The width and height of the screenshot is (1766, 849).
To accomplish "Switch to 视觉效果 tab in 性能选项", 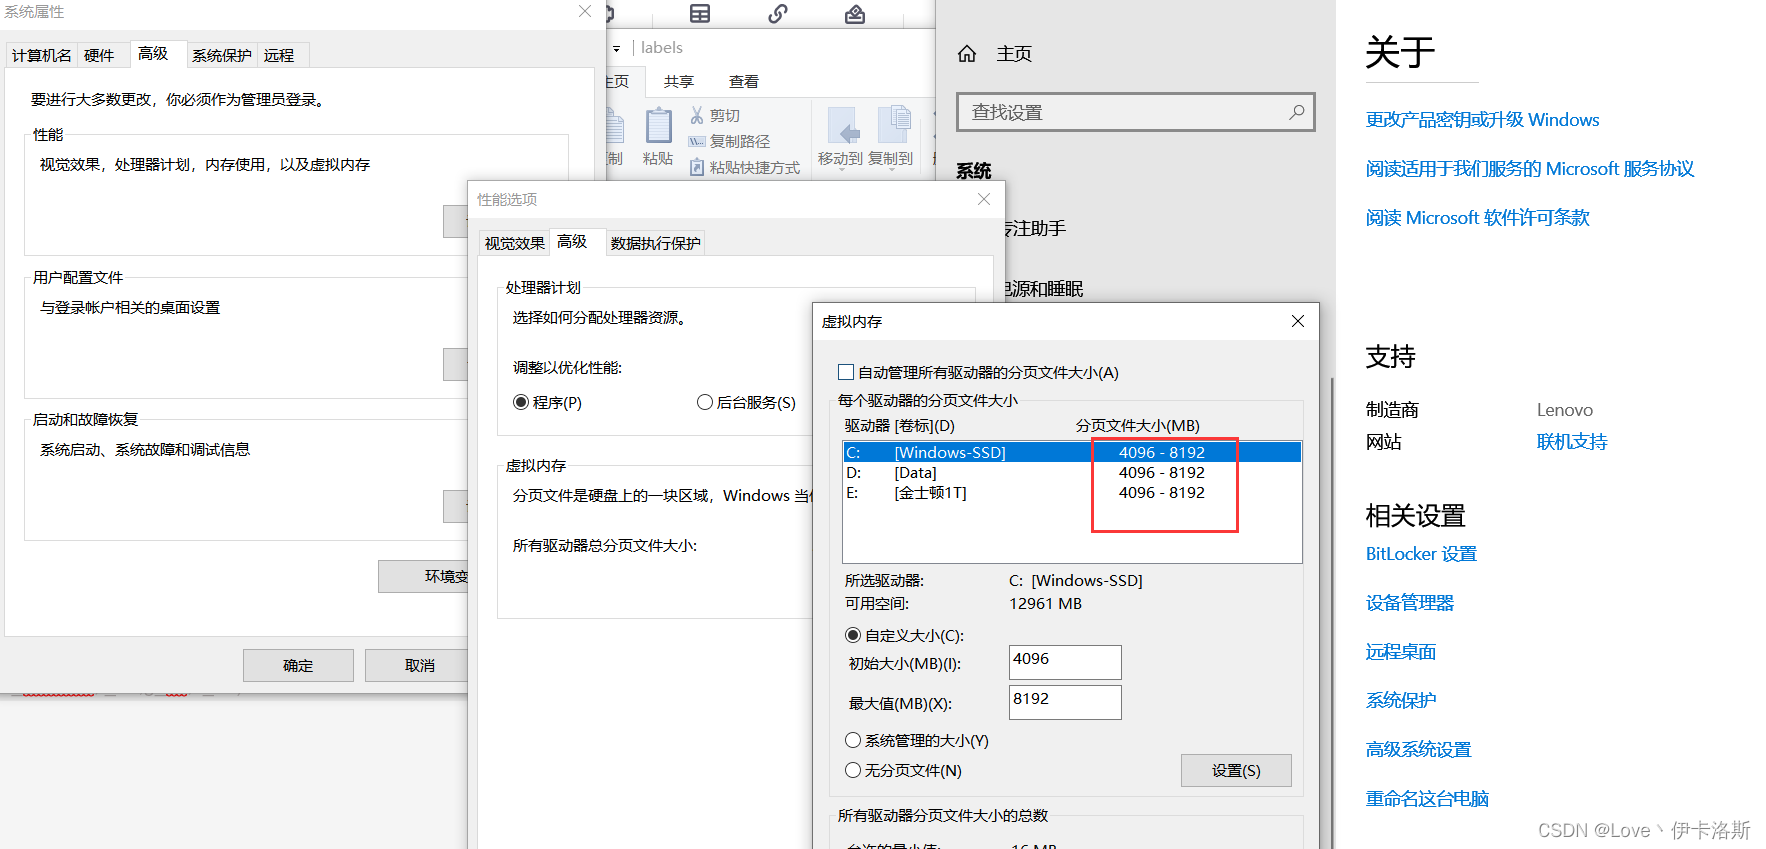I will tap(515, 243).
